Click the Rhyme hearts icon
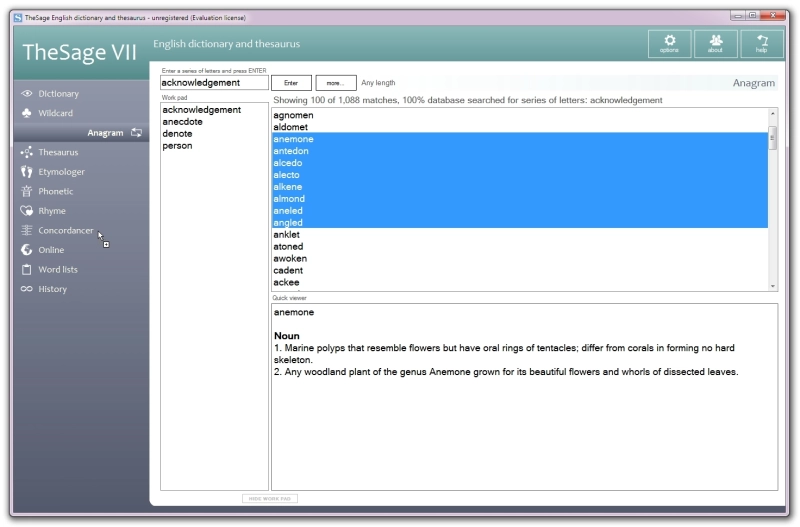 [27, 211]
